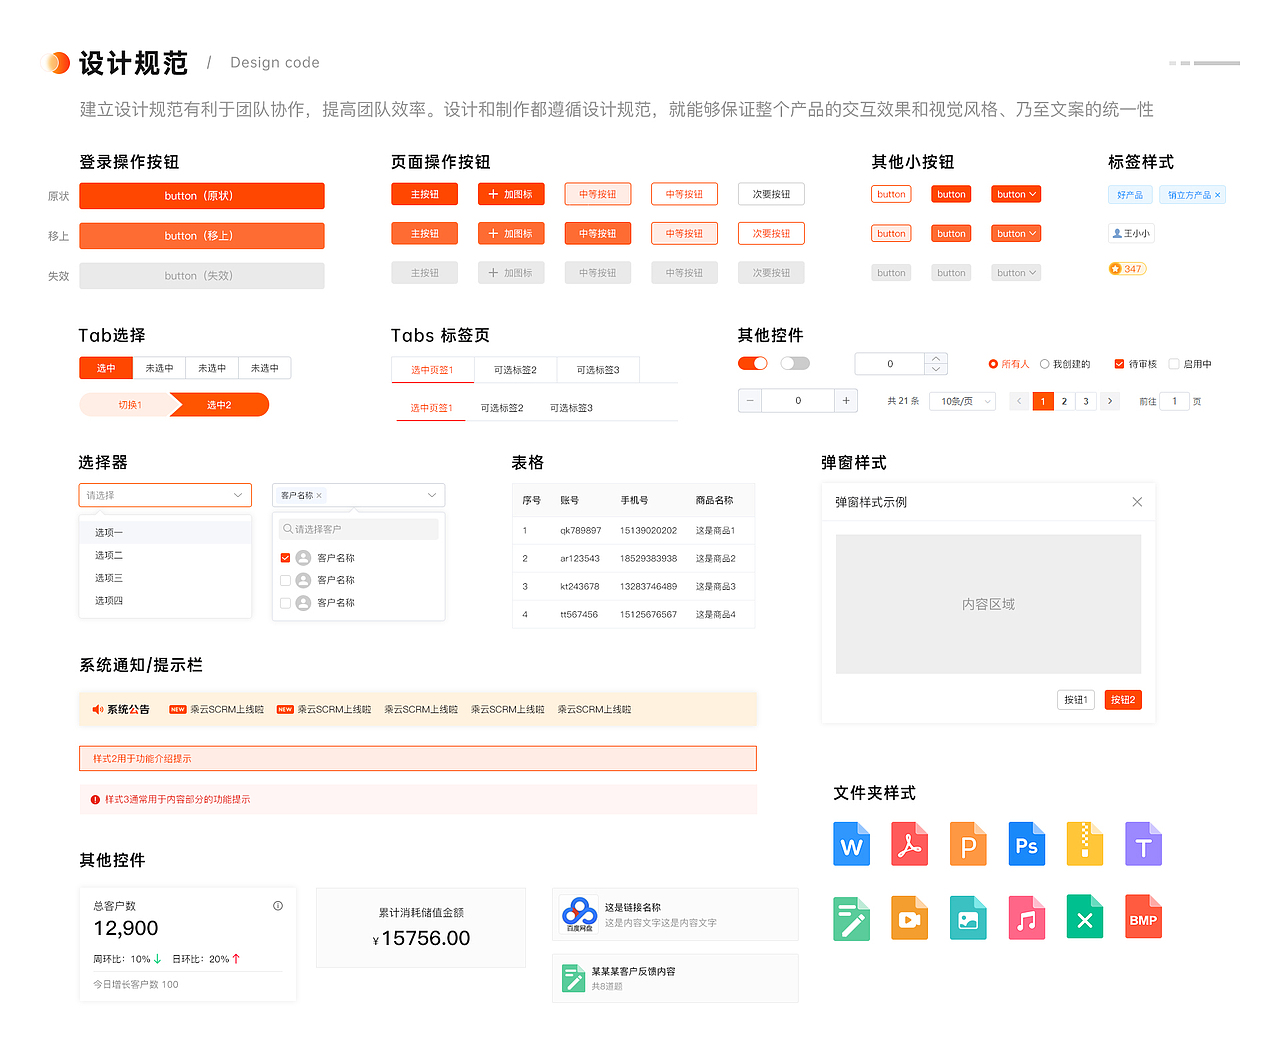Click the 系统公告 speaker icon
The width and height of the screenshot is (1280, 1053).
point(98,709)
